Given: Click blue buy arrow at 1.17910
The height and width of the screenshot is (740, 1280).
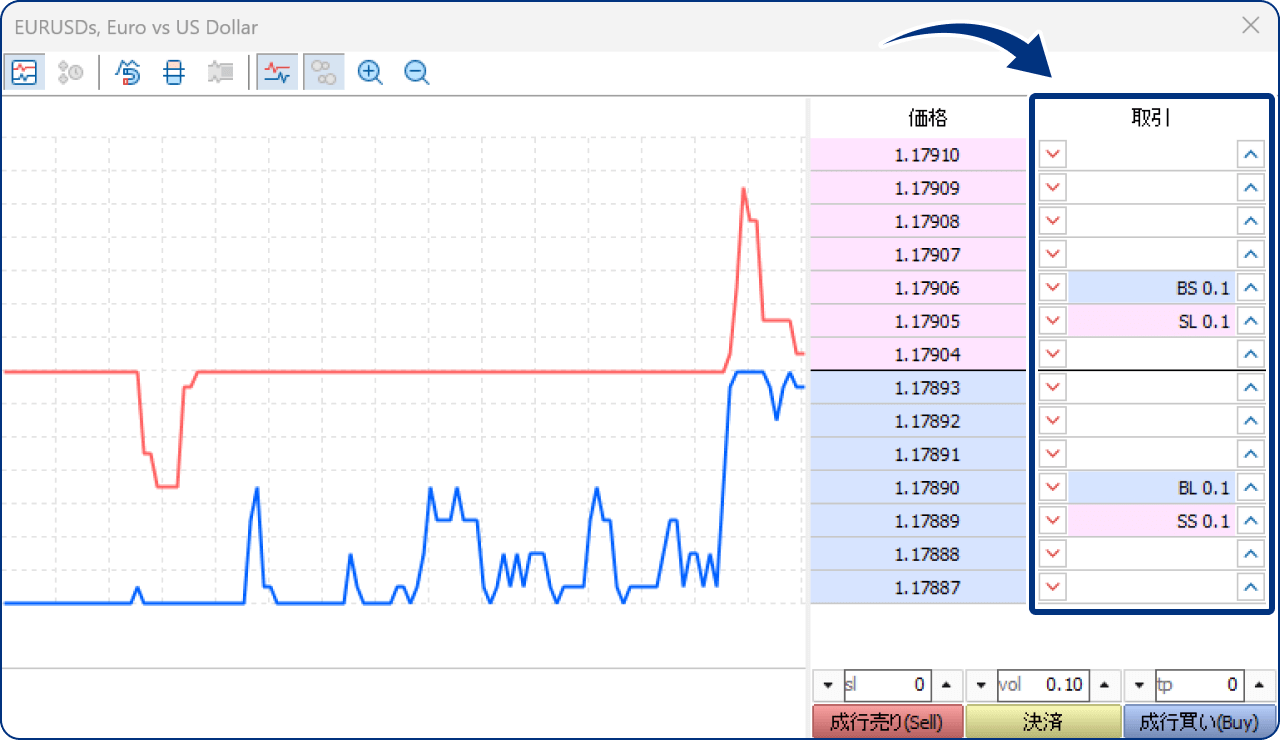Looking at the screenshot, I should [1250, 155].
